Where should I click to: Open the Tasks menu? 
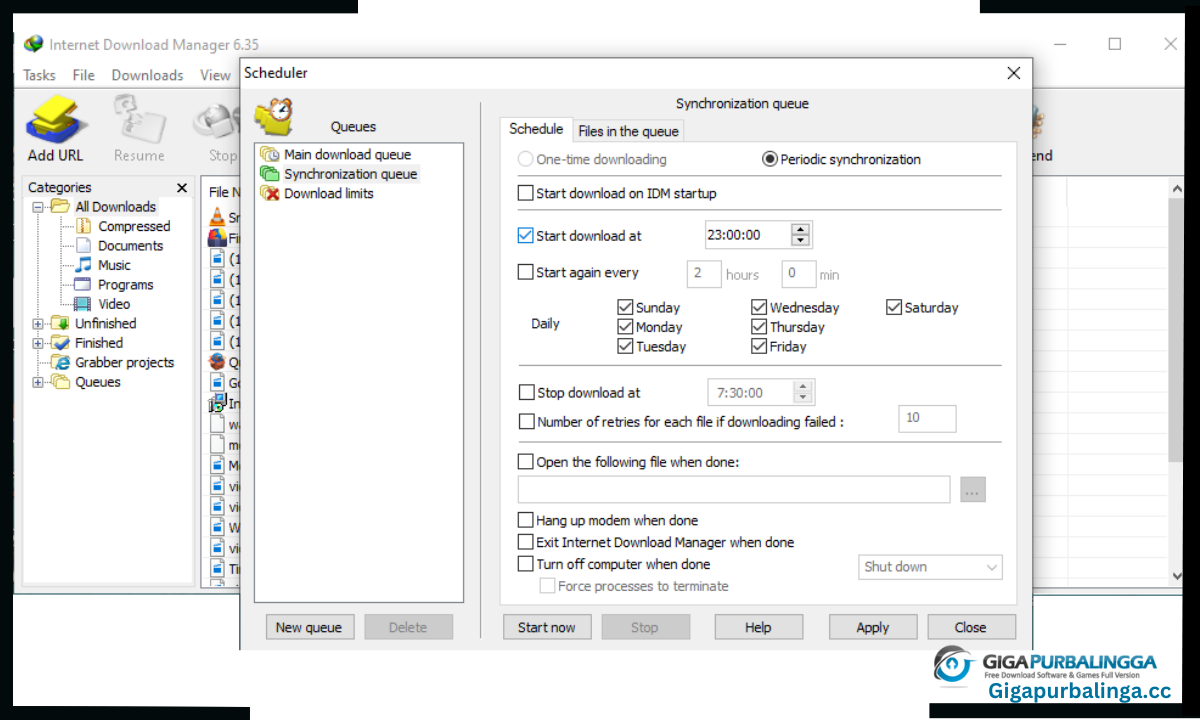click(40, 75)
